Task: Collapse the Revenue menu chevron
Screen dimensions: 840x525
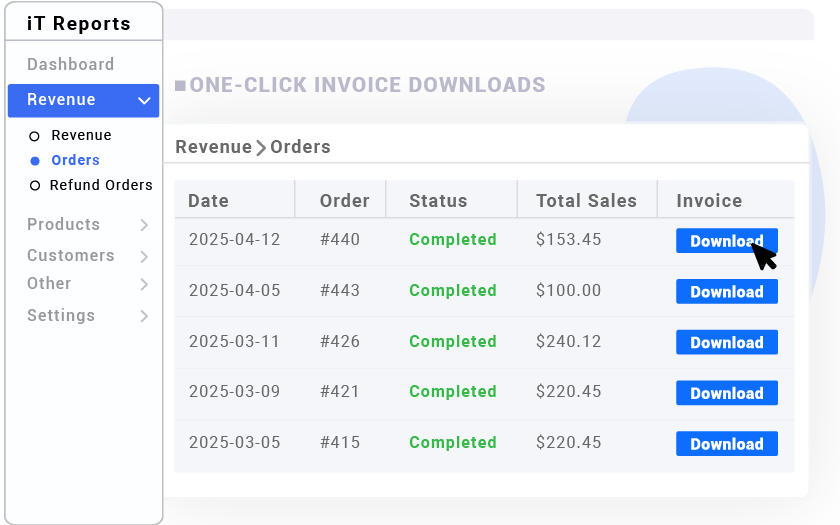Action: [x=144, y=100]
